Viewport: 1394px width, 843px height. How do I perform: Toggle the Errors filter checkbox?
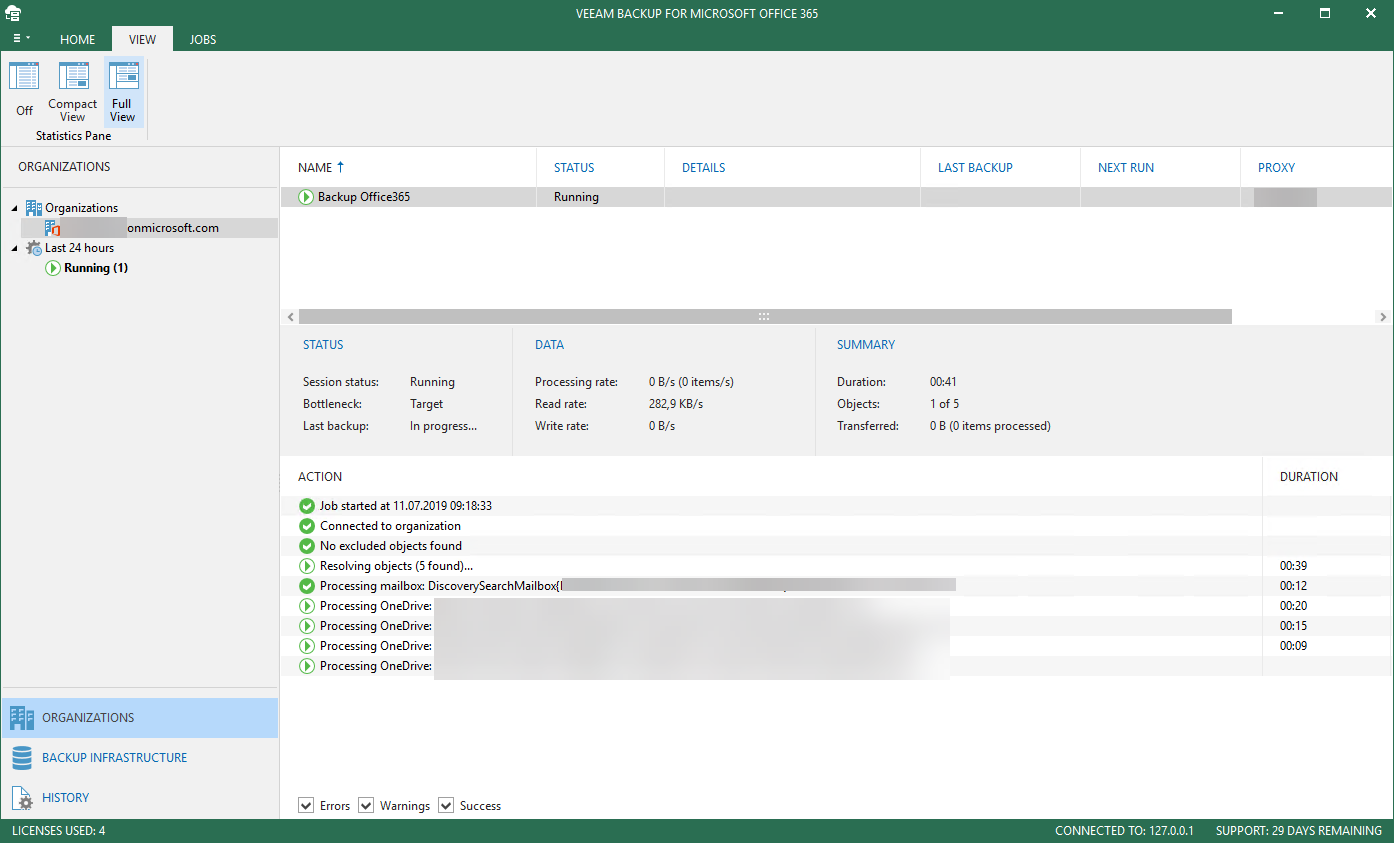tap(306, 805)
